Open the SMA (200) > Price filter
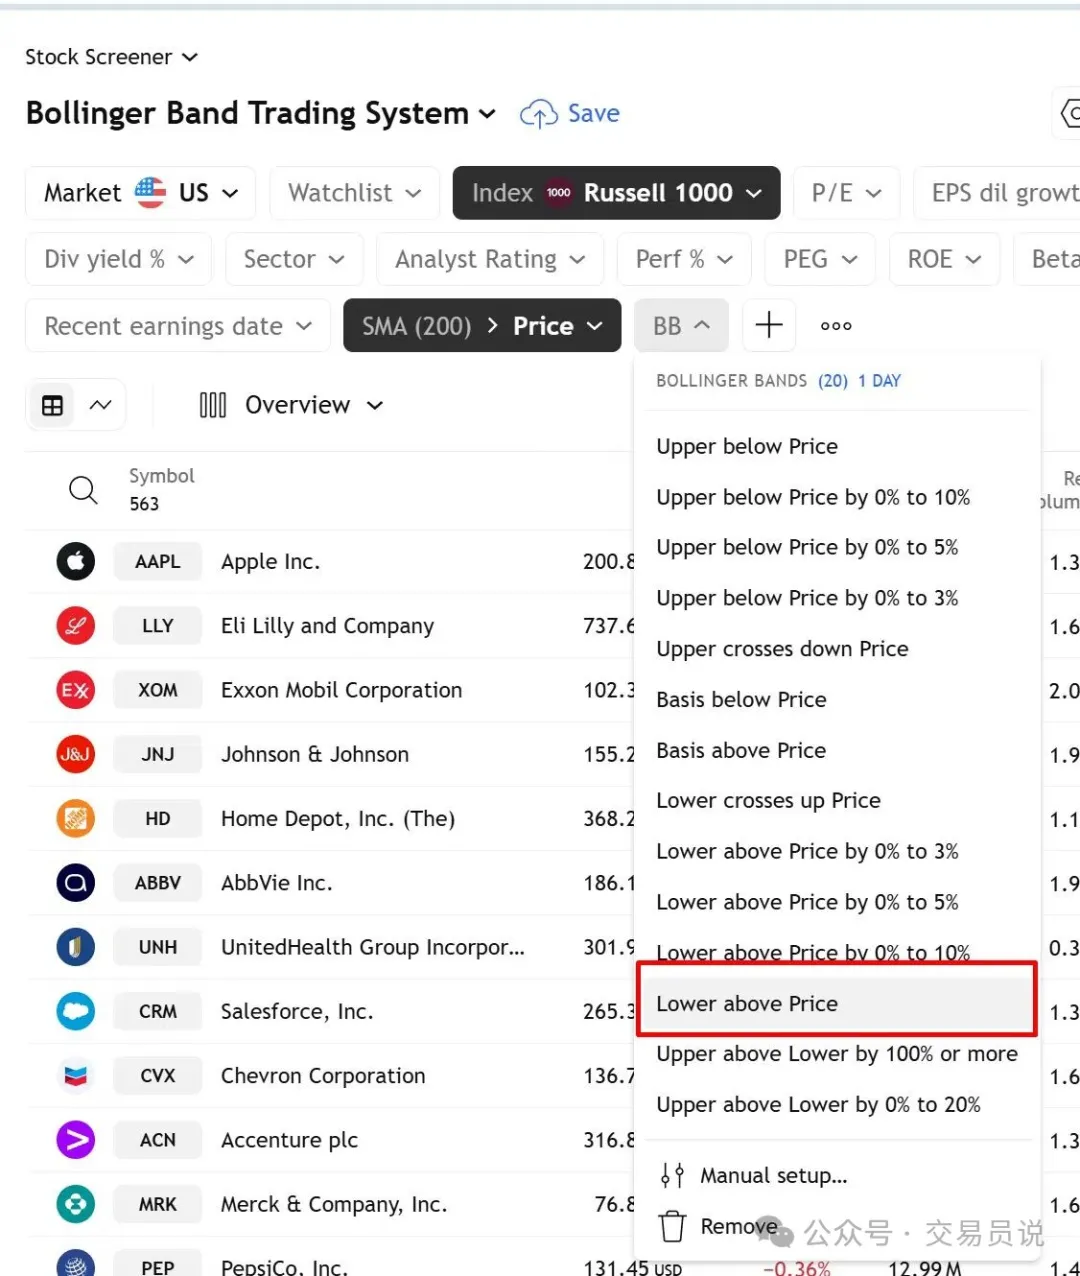This screenshot has width=1080, height=1276. [482, 326]
